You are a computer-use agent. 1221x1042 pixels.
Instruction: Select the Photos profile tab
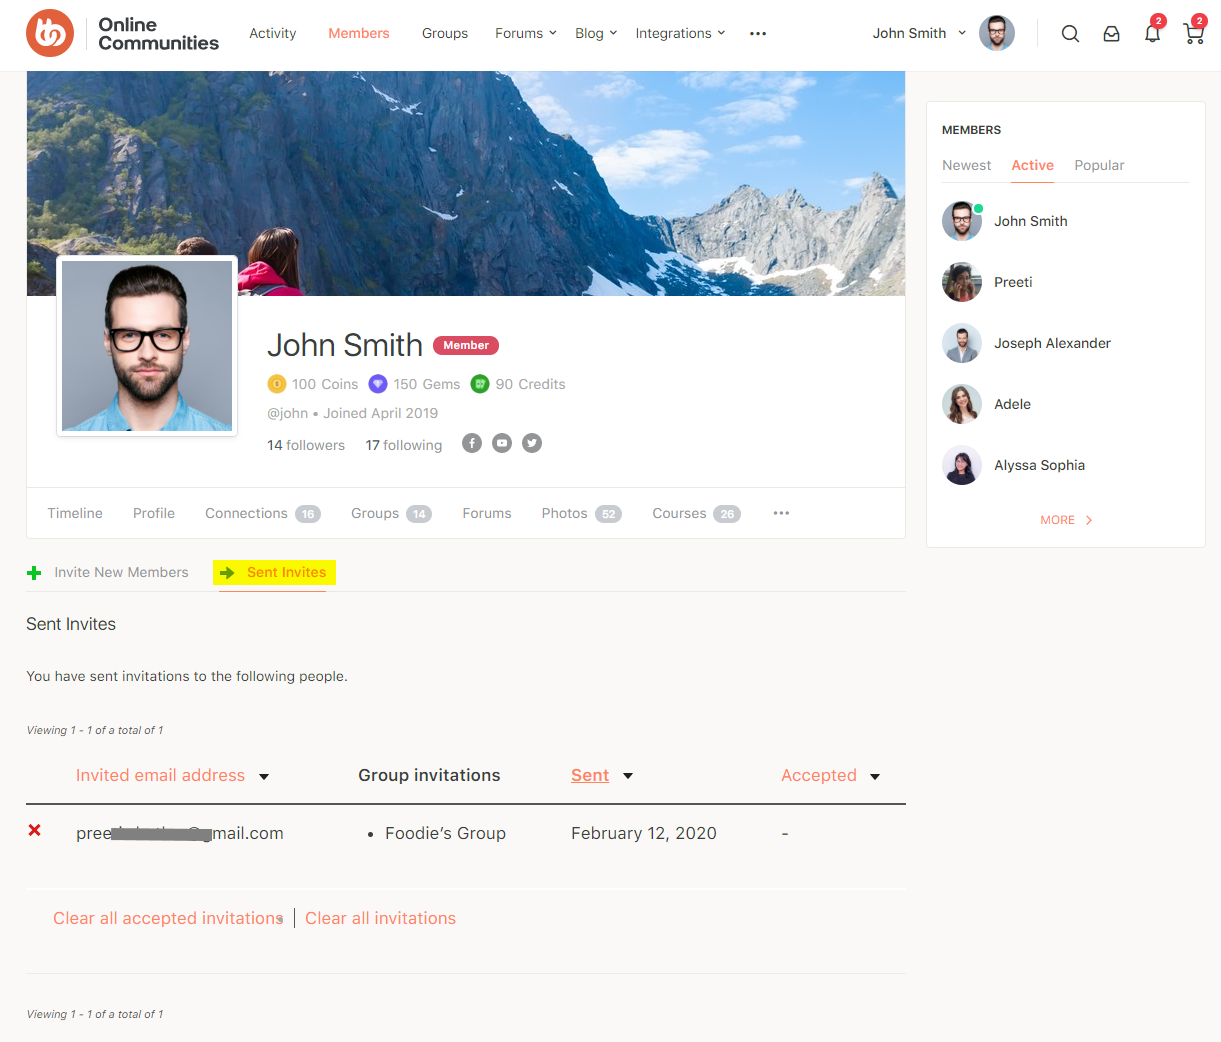tap(564, 513)
